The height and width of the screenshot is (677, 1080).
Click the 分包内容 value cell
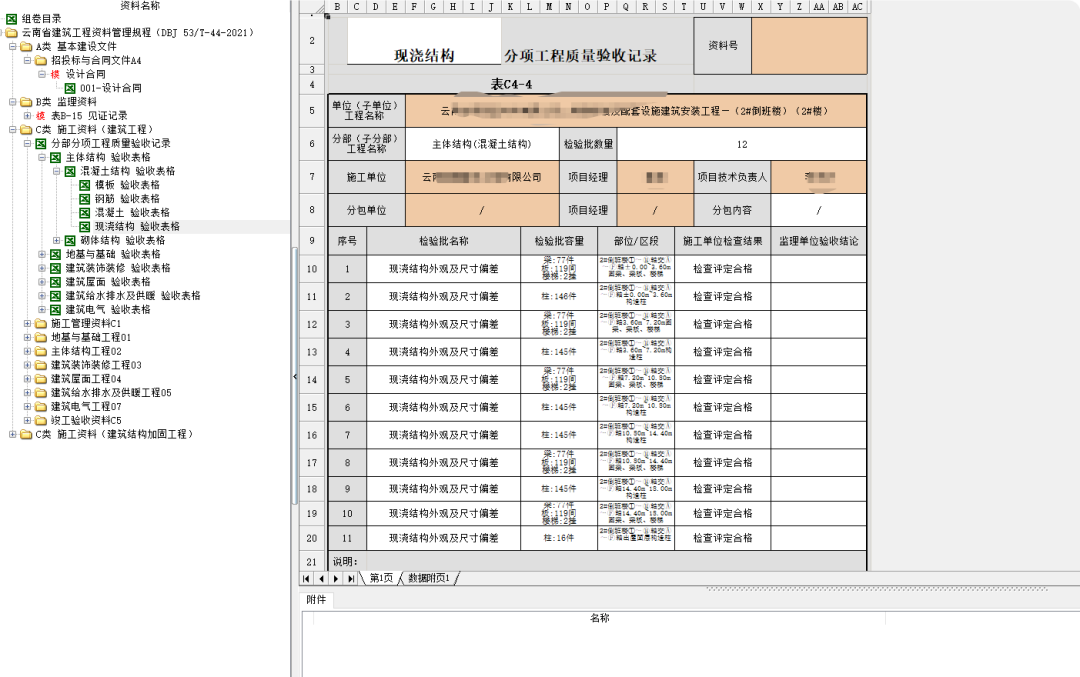[x=818, y=210]
